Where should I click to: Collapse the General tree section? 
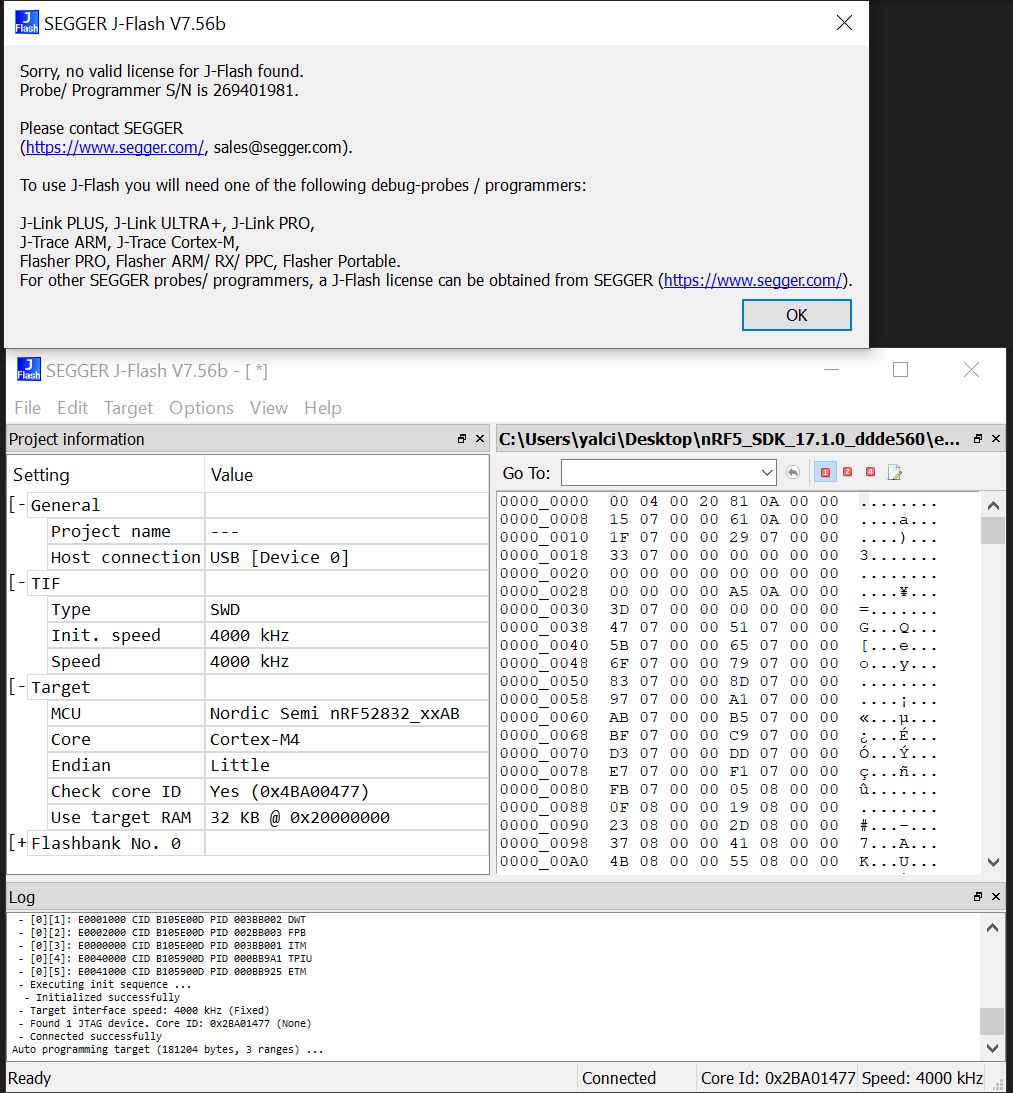18,505
